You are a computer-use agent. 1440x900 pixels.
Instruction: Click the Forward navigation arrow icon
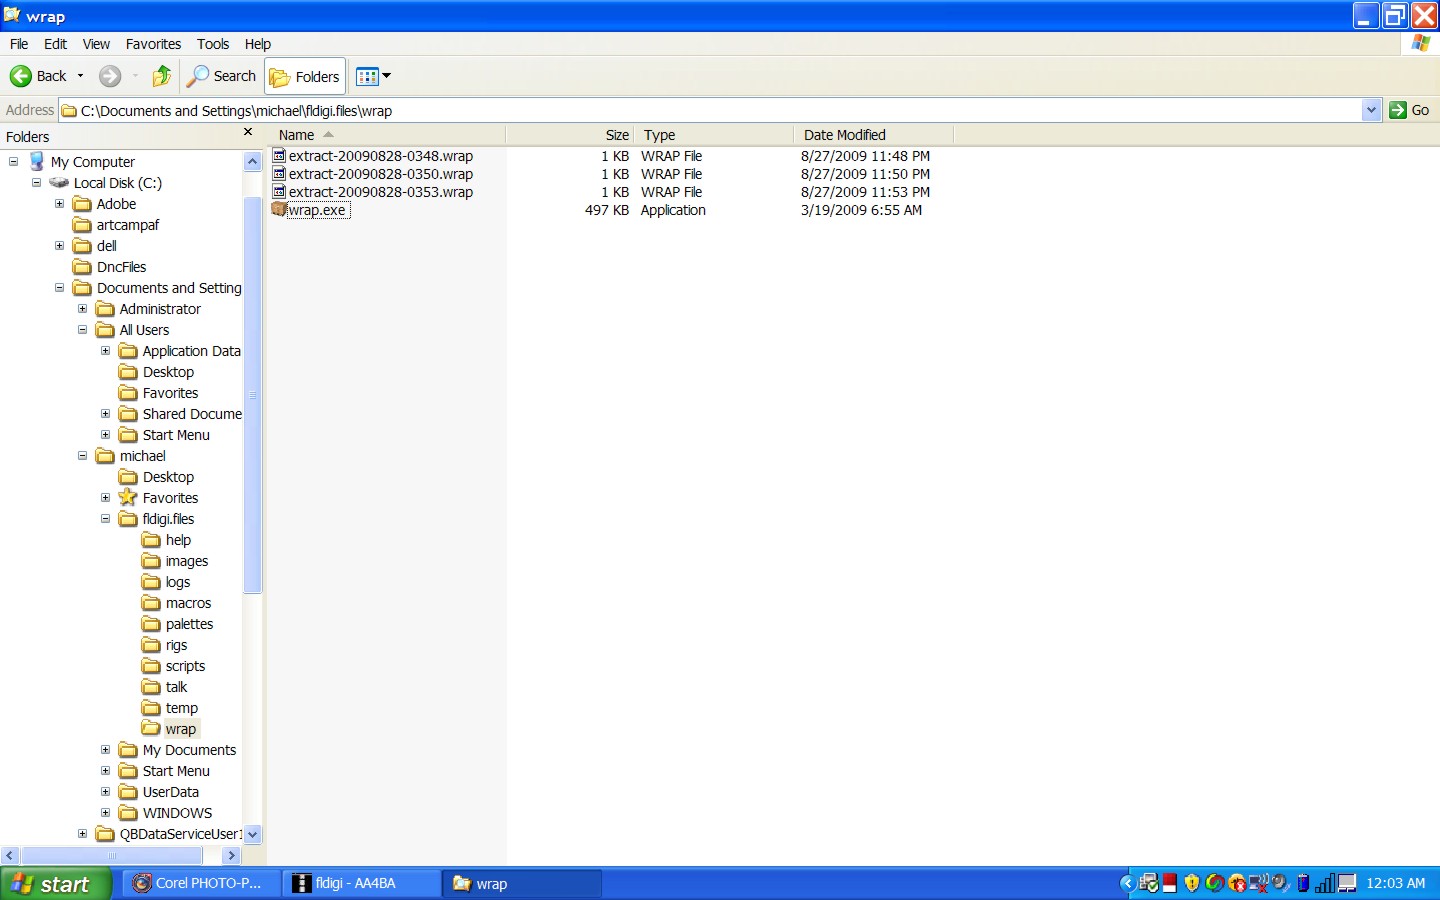(x=110, y=76)
